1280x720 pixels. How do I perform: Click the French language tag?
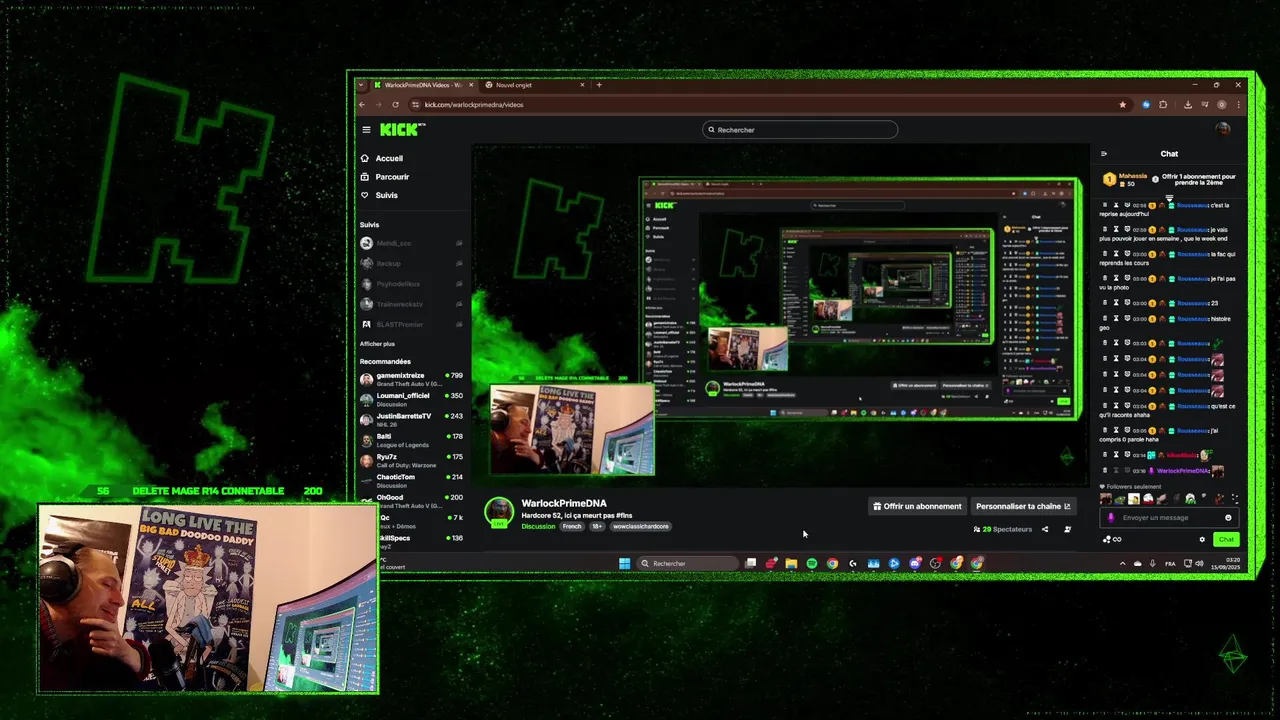click(572, 526)
